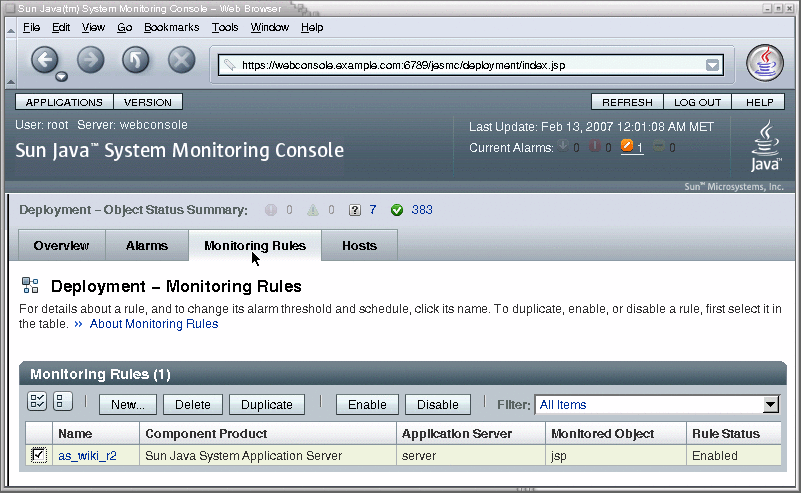Viewport: 801px width, 493px height.
Task: Click the New... button
Action: [x=128, y=405]
